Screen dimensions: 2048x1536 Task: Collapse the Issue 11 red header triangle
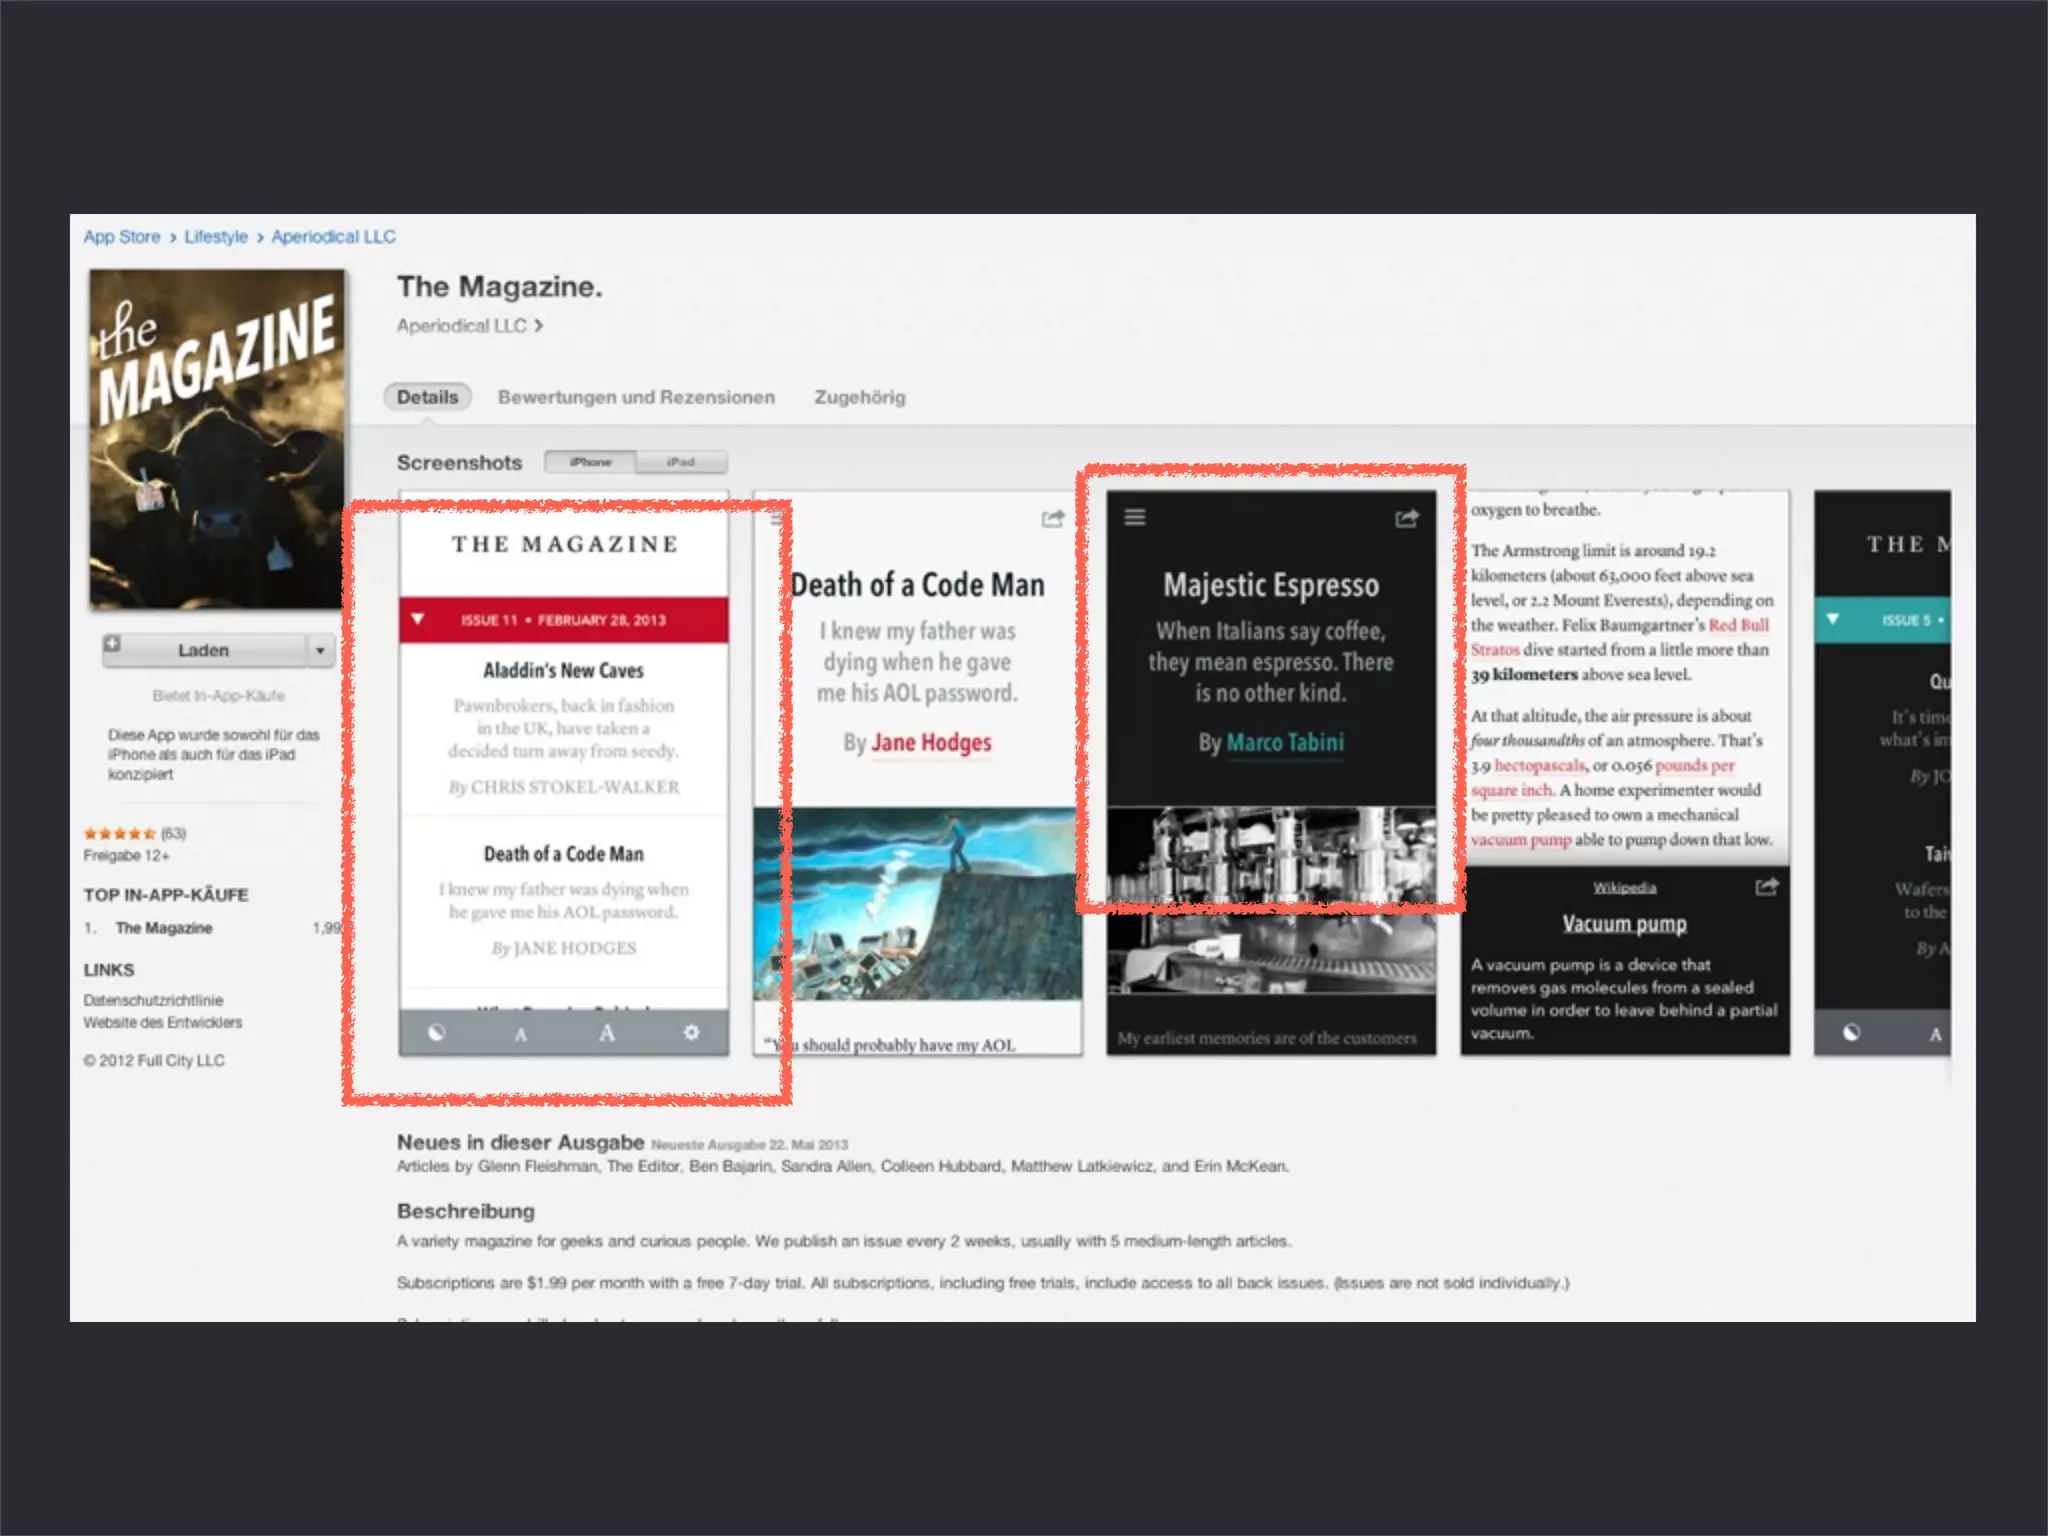[418, 619]
